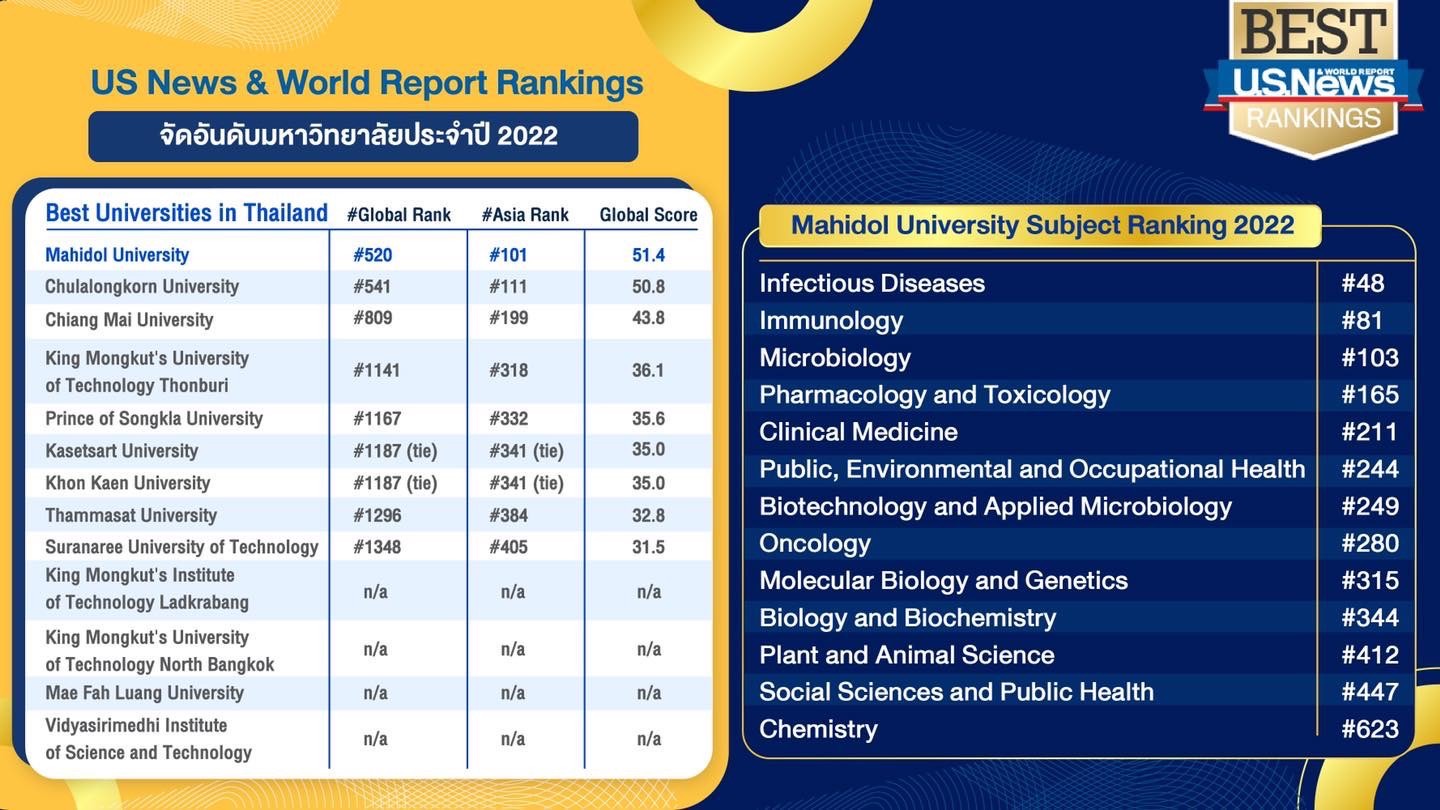This screenshot has width=1440, height=810.
Task: Click the Oncology subject row
Action: click(x=815, y=544)
